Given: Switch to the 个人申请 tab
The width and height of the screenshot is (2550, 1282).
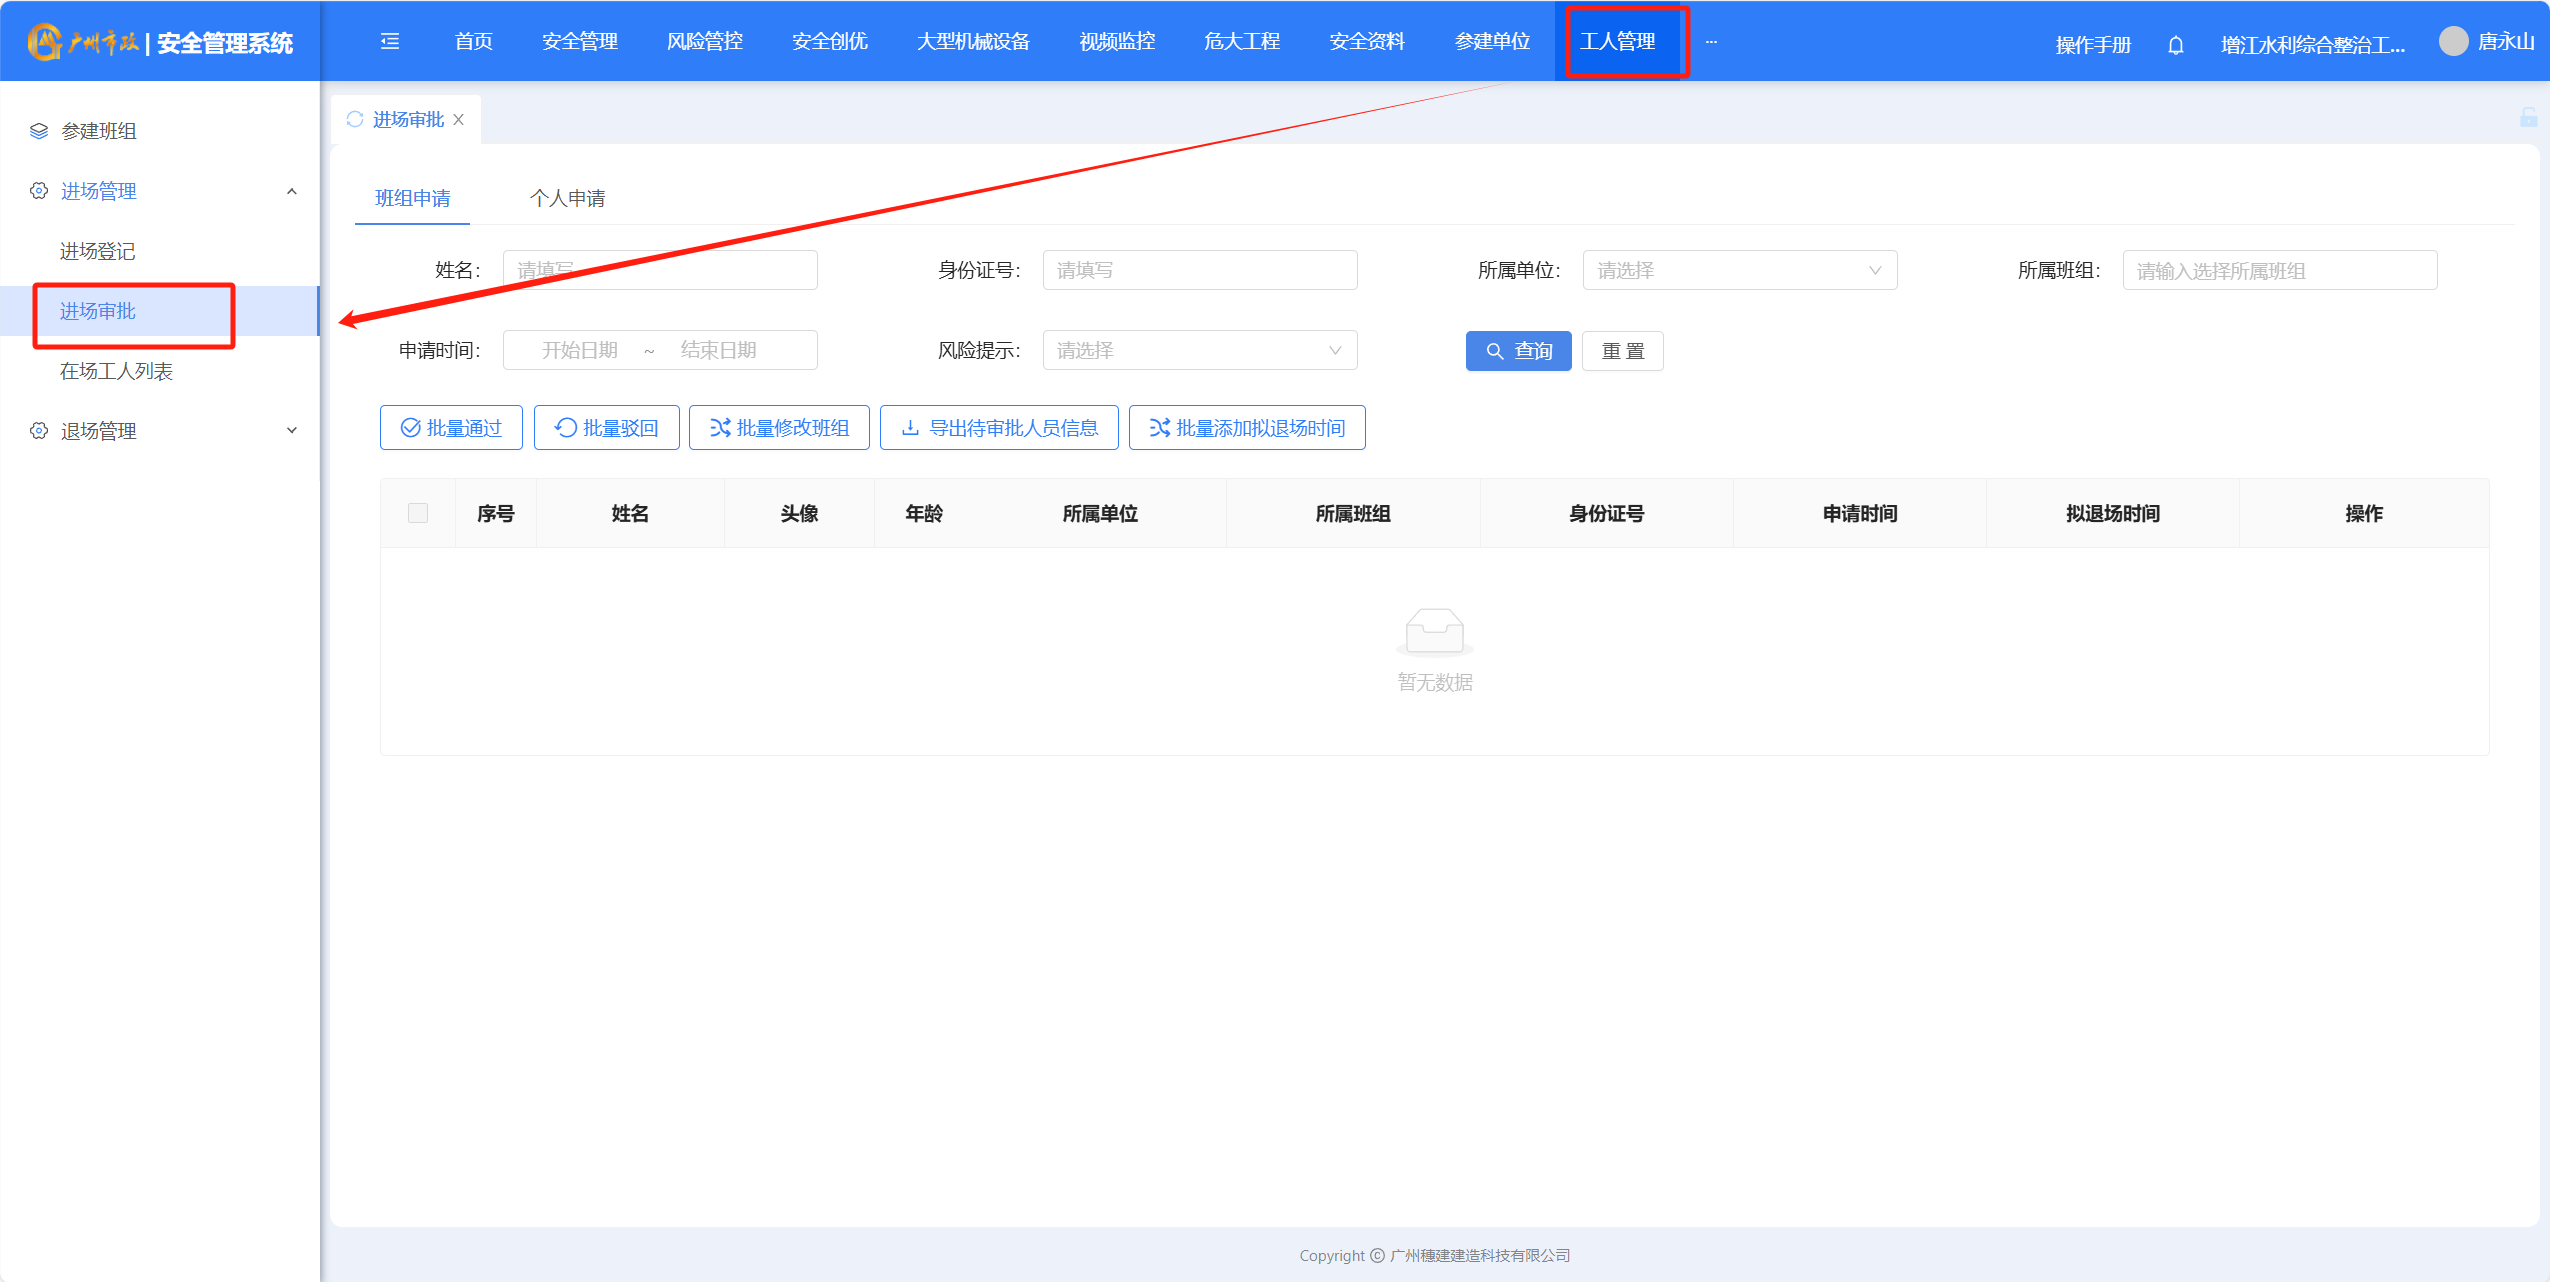Looking at the screenshot, I should [x=567, y=198].
